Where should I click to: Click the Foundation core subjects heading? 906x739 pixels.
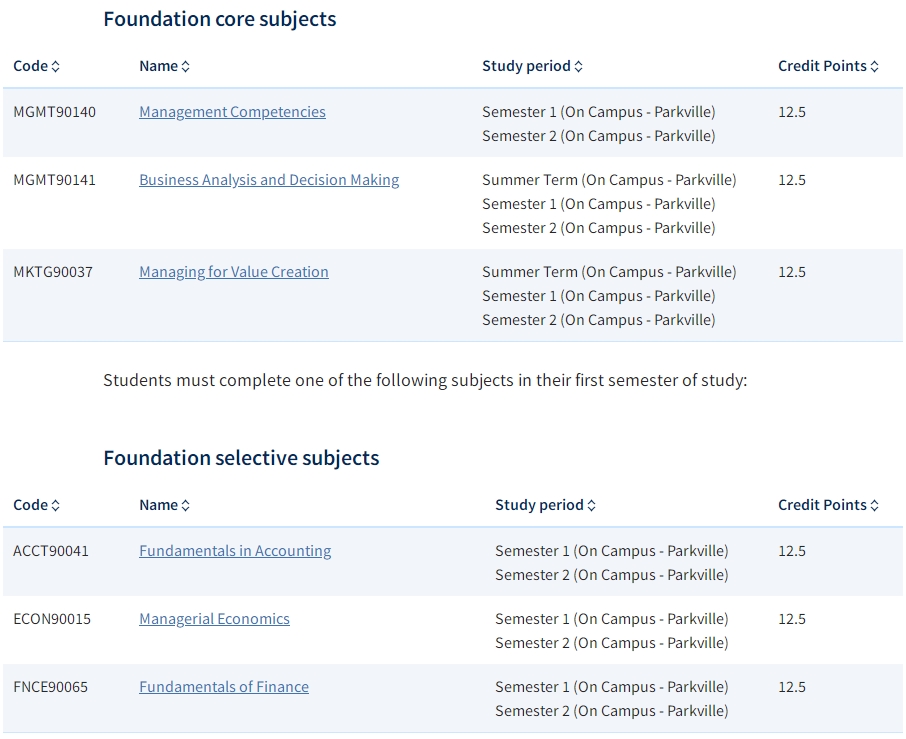tap(220, 19)
